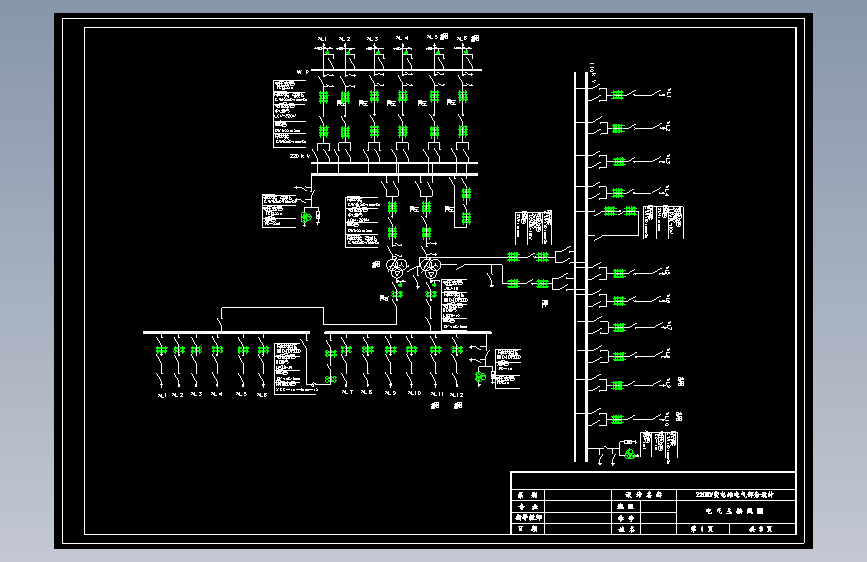Click the WL10 feeder label
Image resolution: width=867 pixels, height=562 pixels.
coord(415,393)
